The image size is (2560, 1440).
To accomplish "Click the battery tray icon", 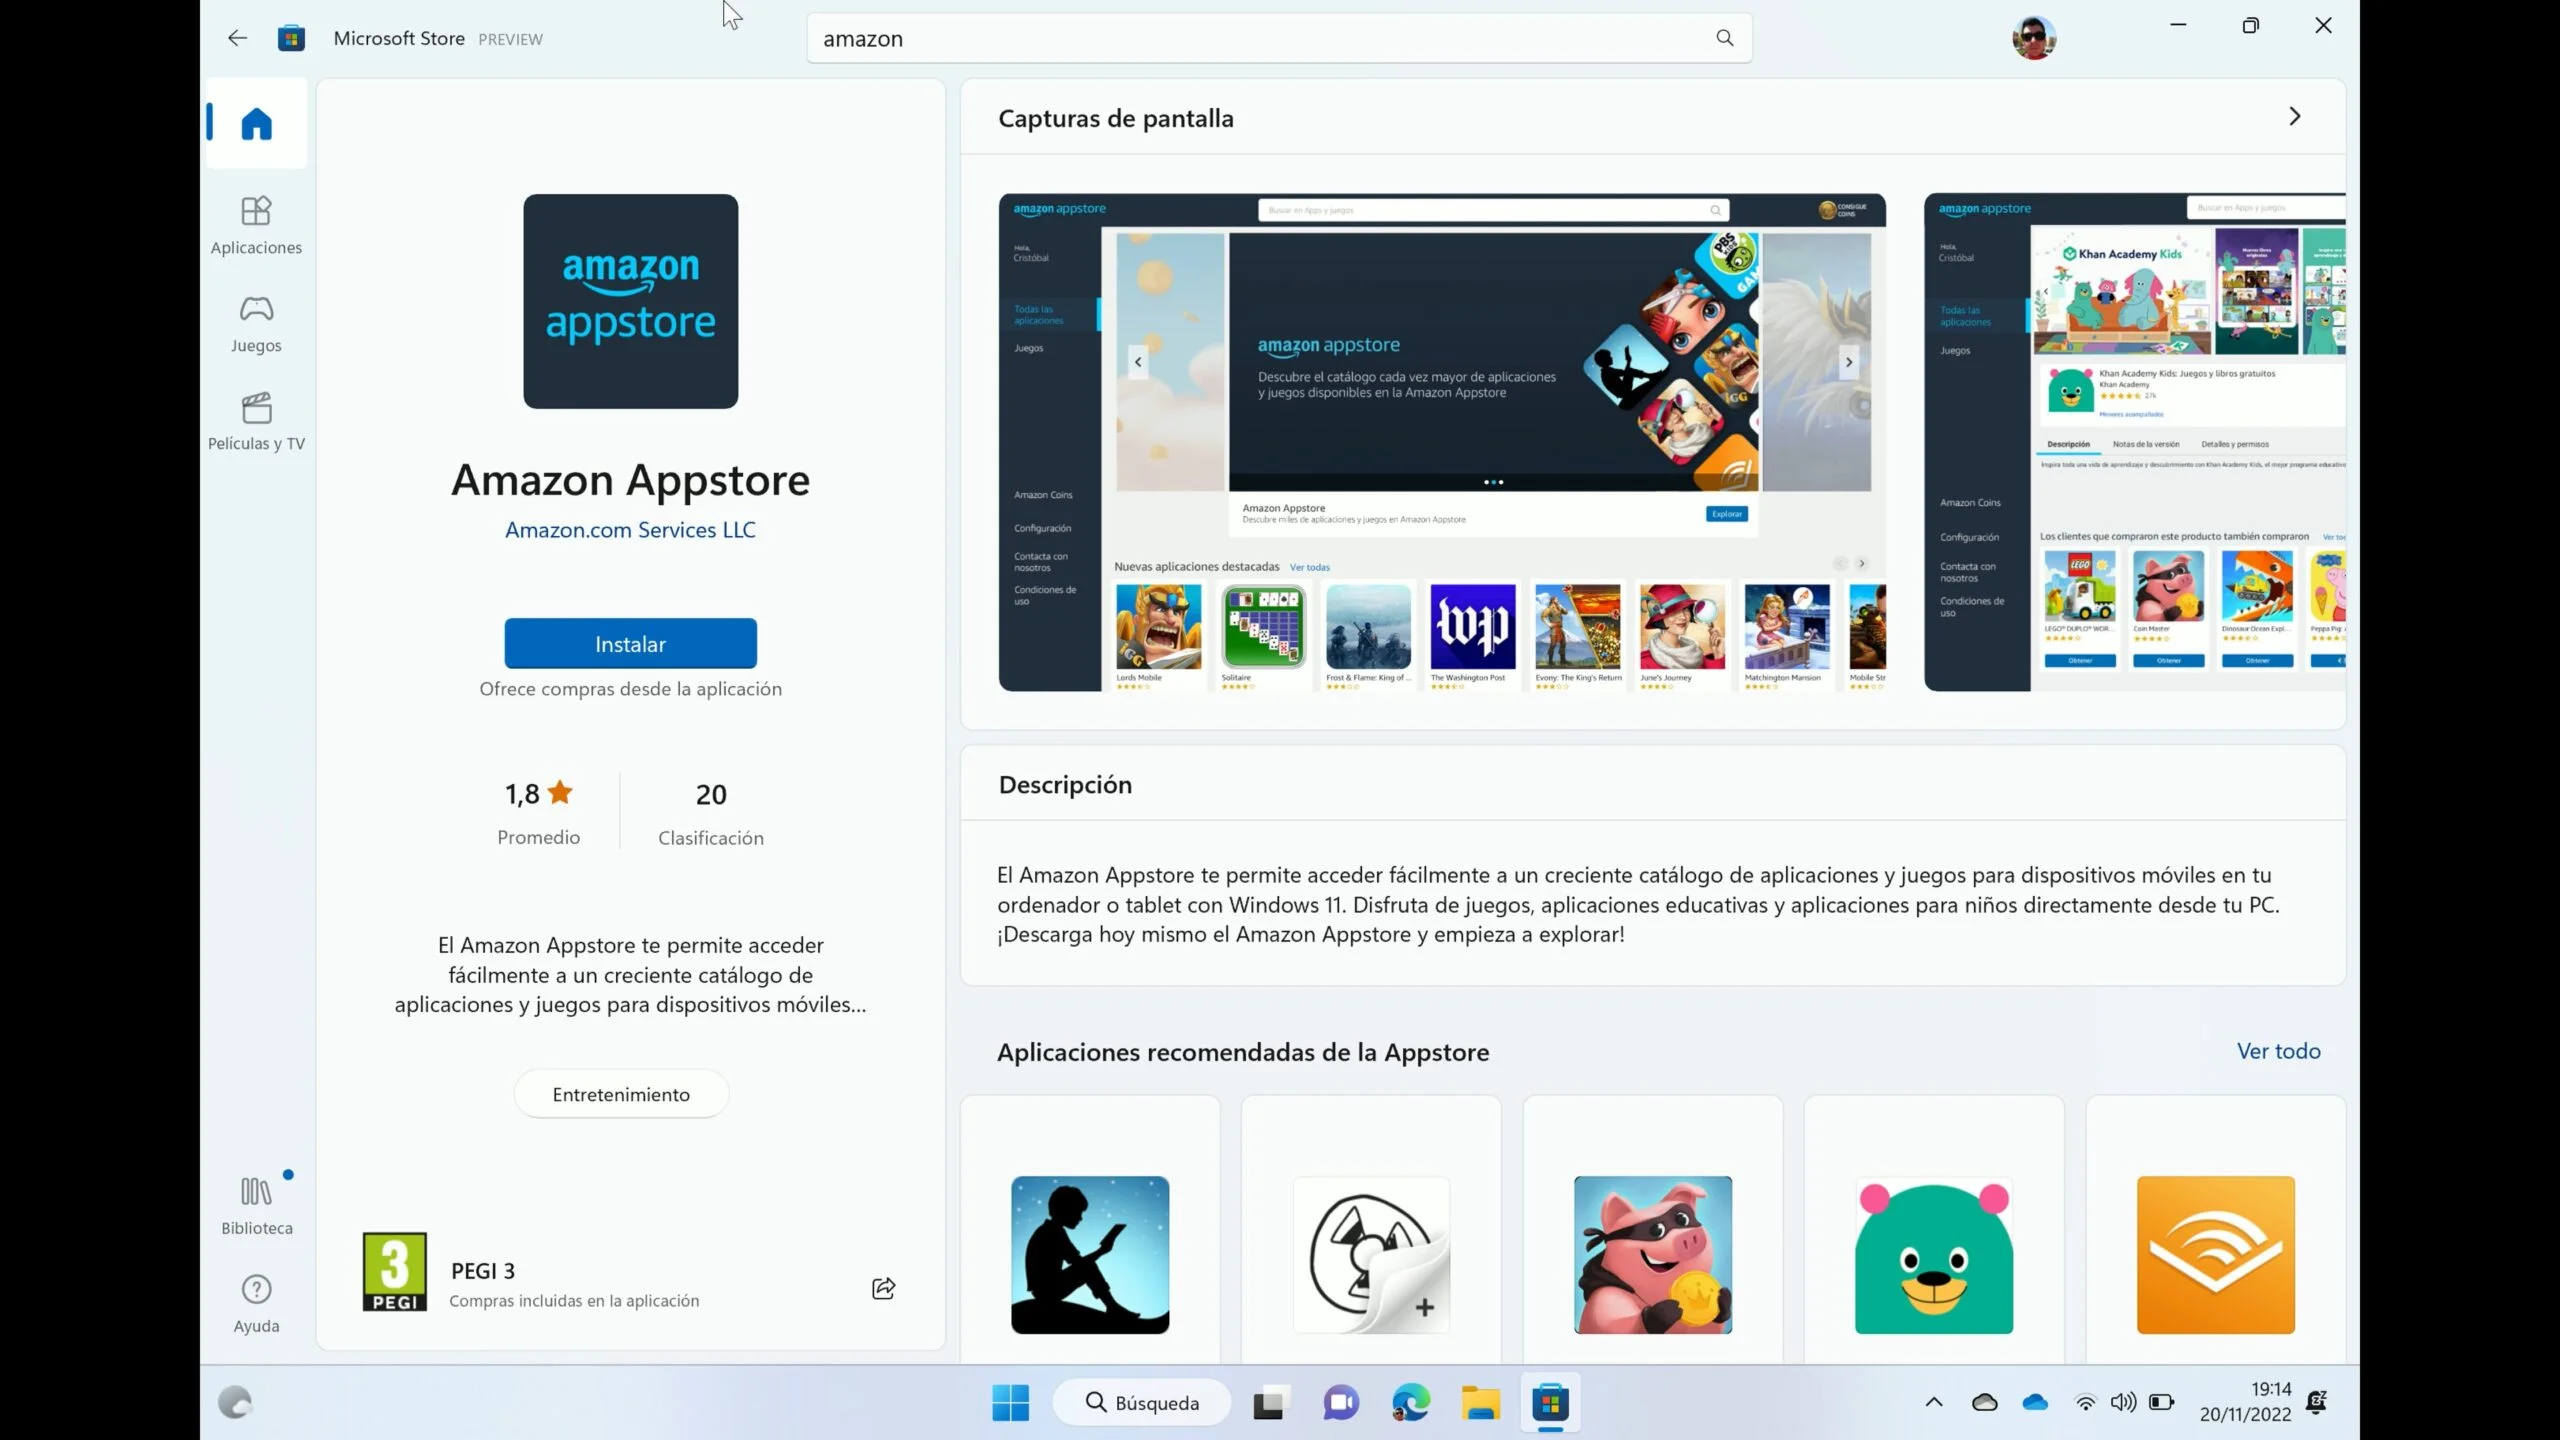I will (2162, 1402).
